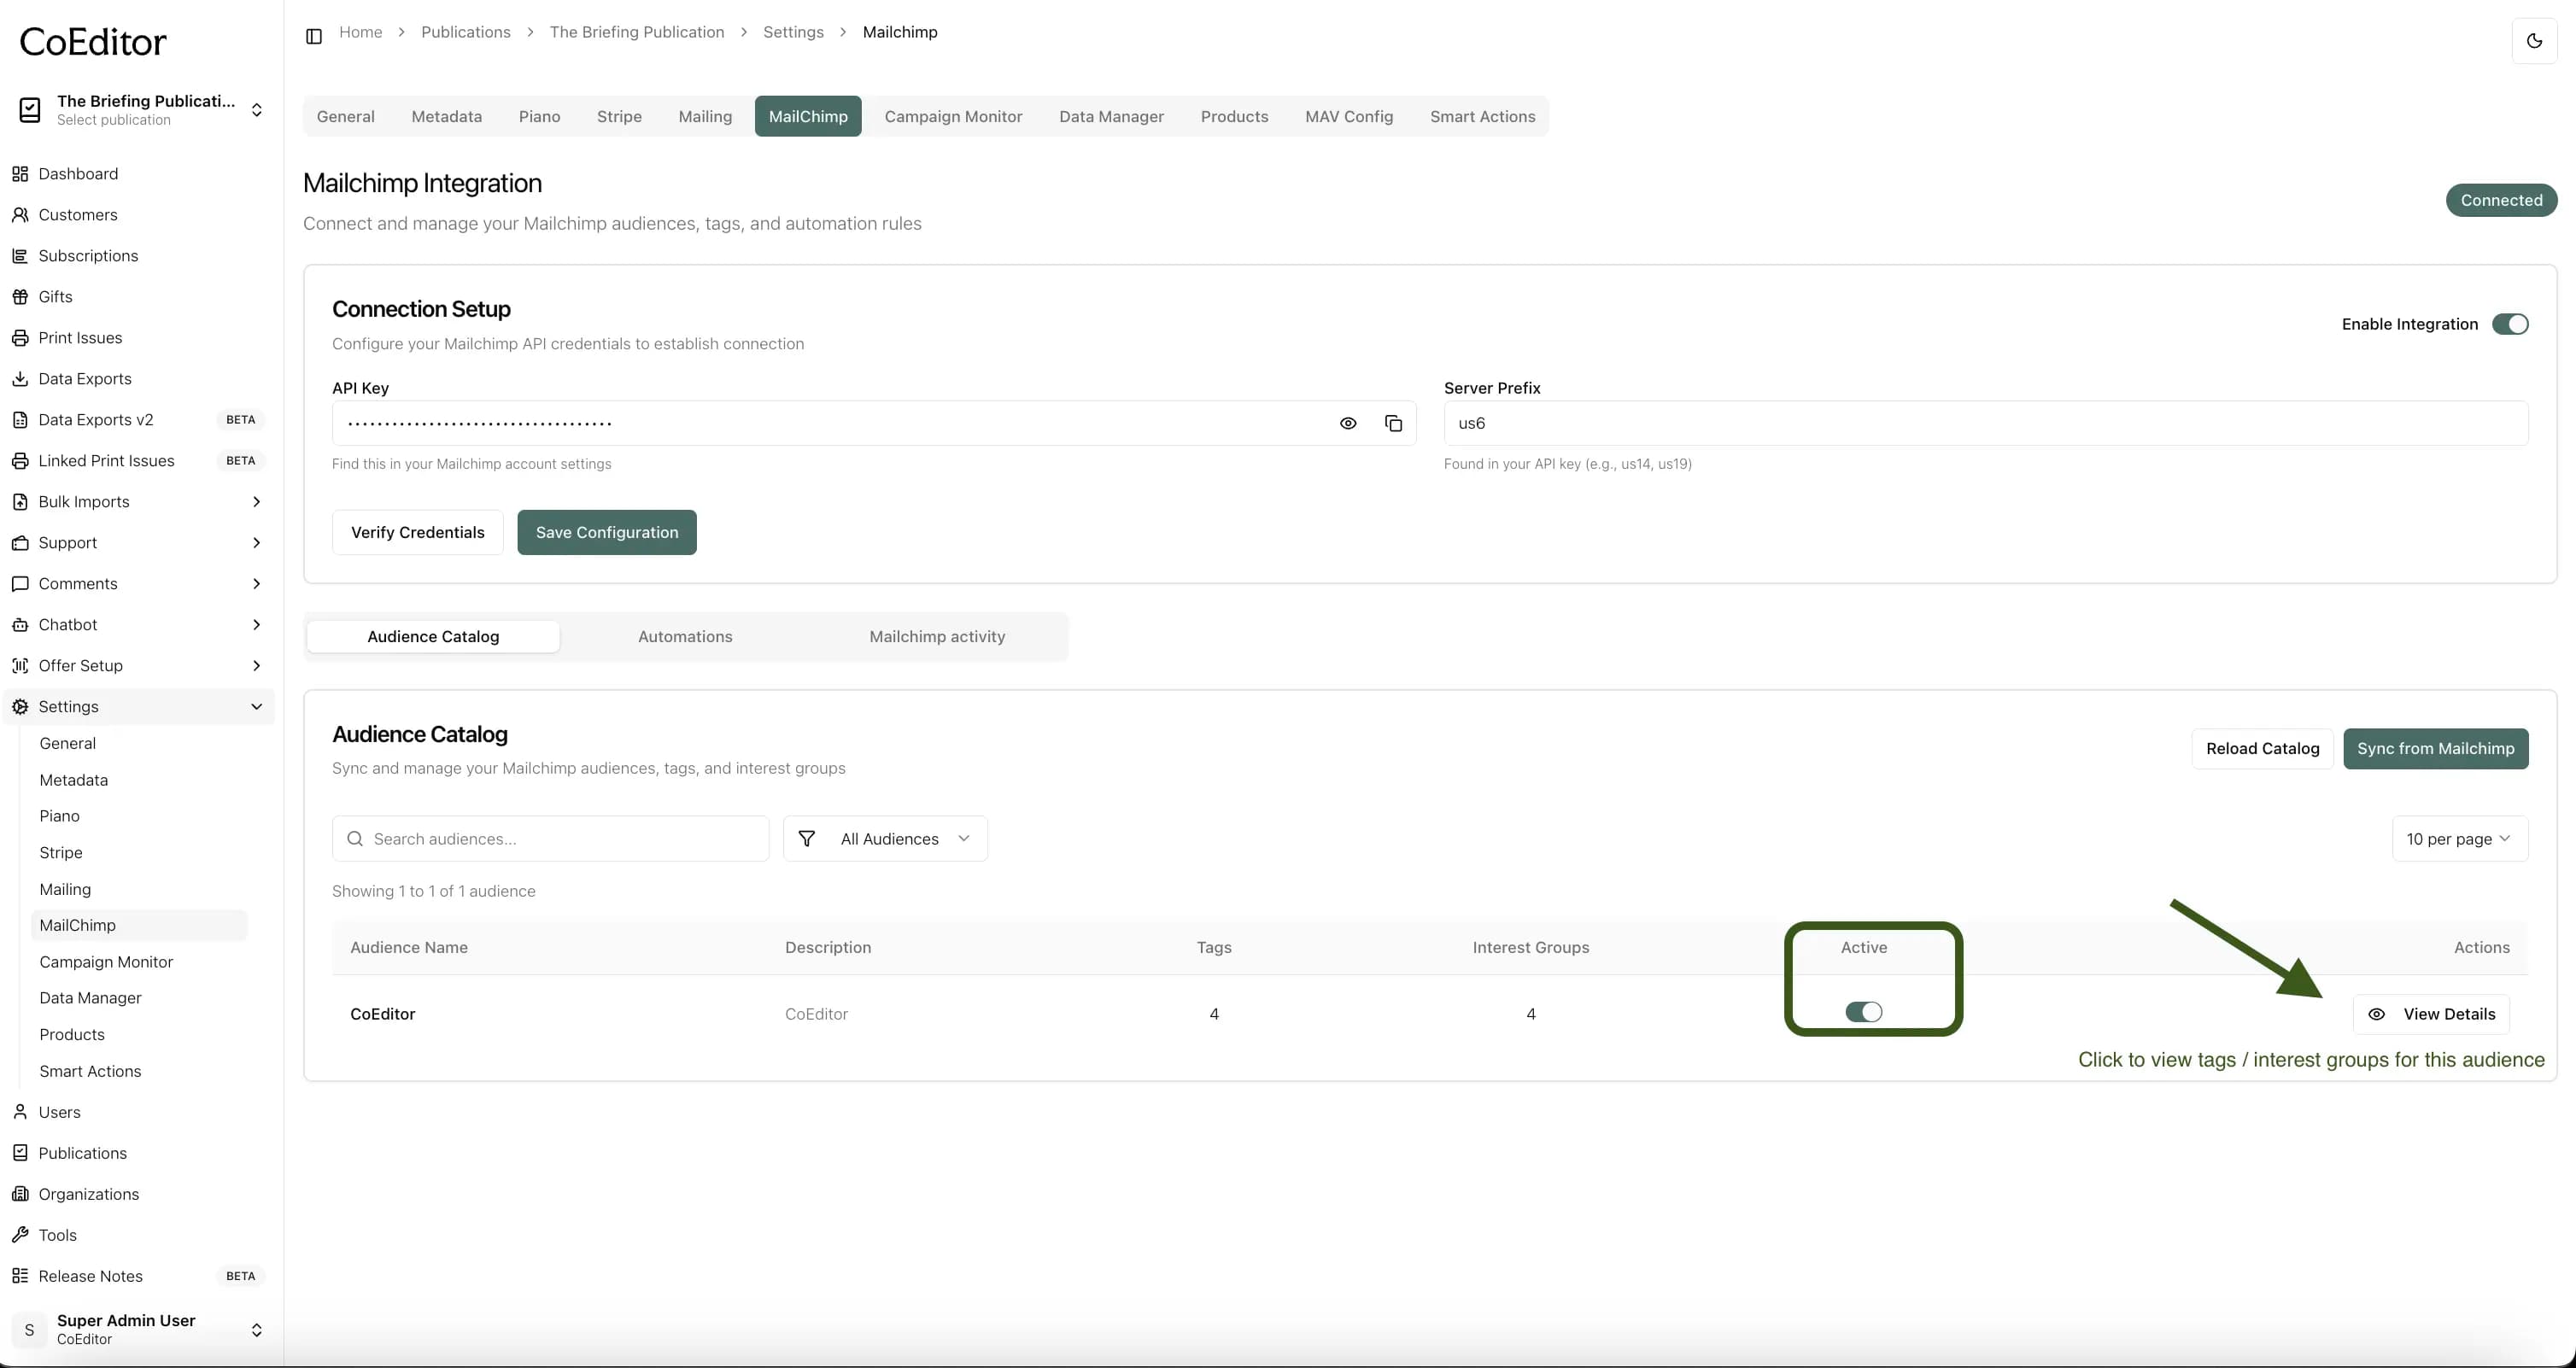Click the API Key field
The width and height of the screenshot is (2576, 1368).
(x=874, y=423)
